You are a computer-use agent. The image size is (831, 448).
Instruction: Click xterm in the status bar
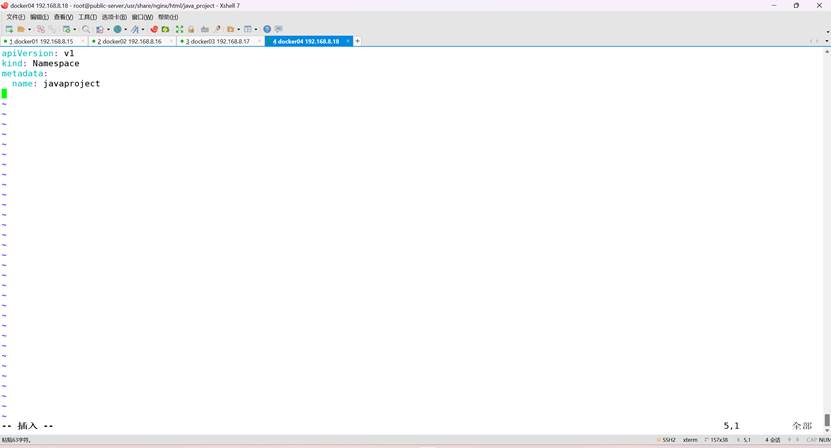[690, 440]
